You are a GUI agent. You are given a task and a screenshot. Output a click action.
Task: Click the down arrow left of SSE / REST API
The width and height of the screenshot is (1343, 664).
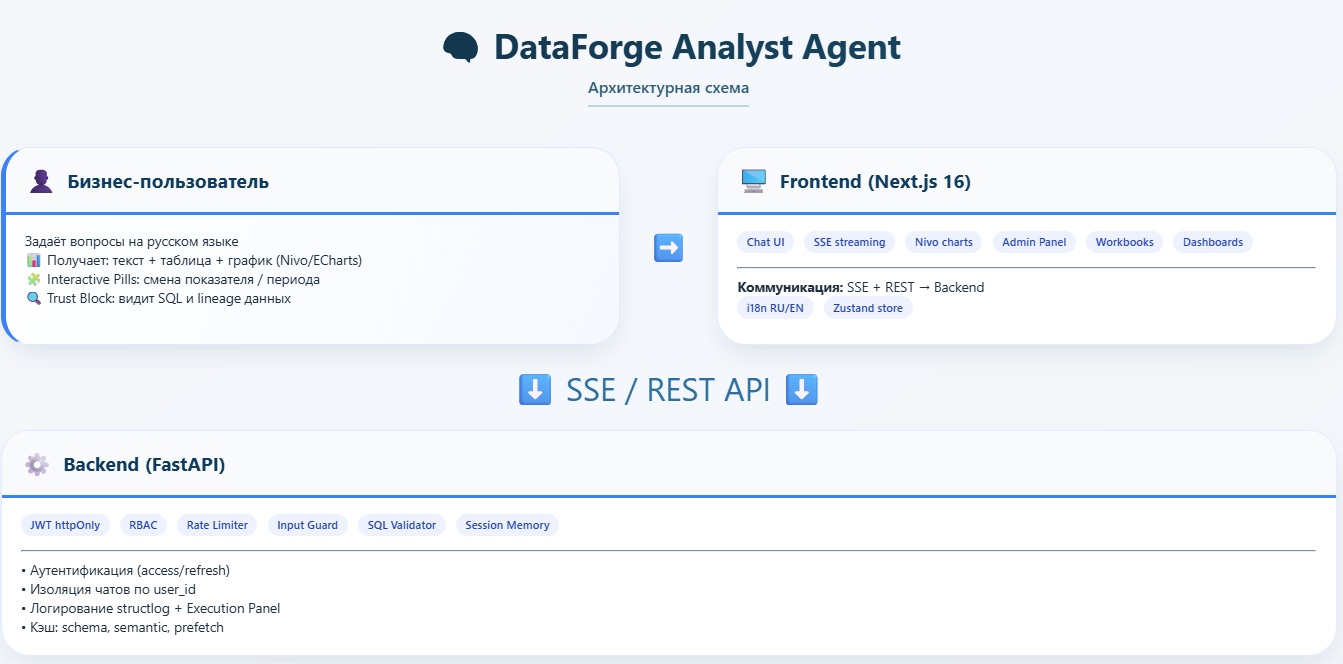click(535, 390)
